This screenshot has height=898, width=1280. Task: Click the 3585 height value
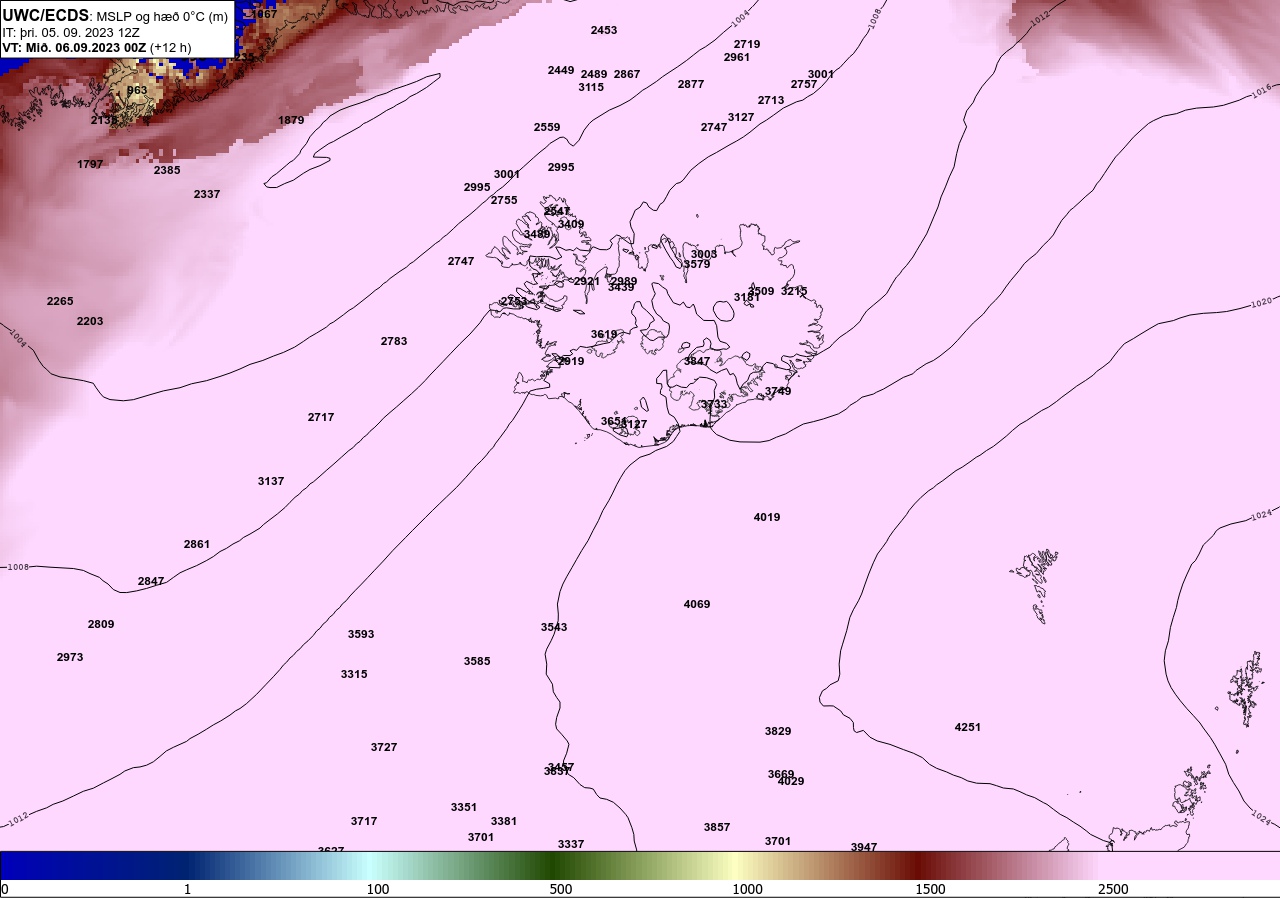point(477,661)
